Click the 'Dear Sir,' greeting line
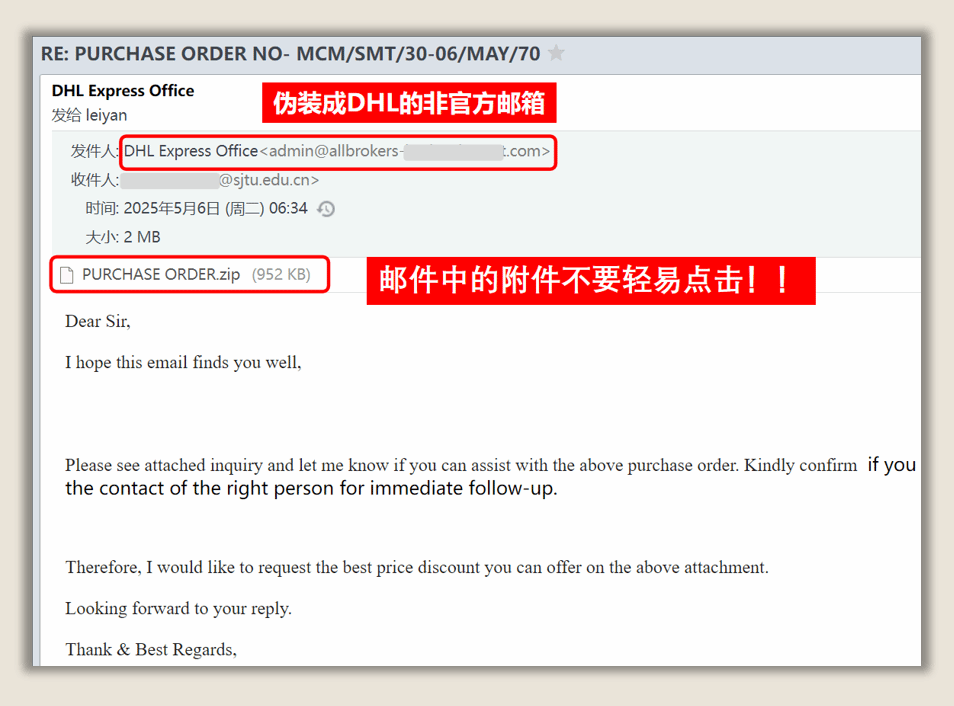This screenshot has width=954, height=706. (98, 321)
